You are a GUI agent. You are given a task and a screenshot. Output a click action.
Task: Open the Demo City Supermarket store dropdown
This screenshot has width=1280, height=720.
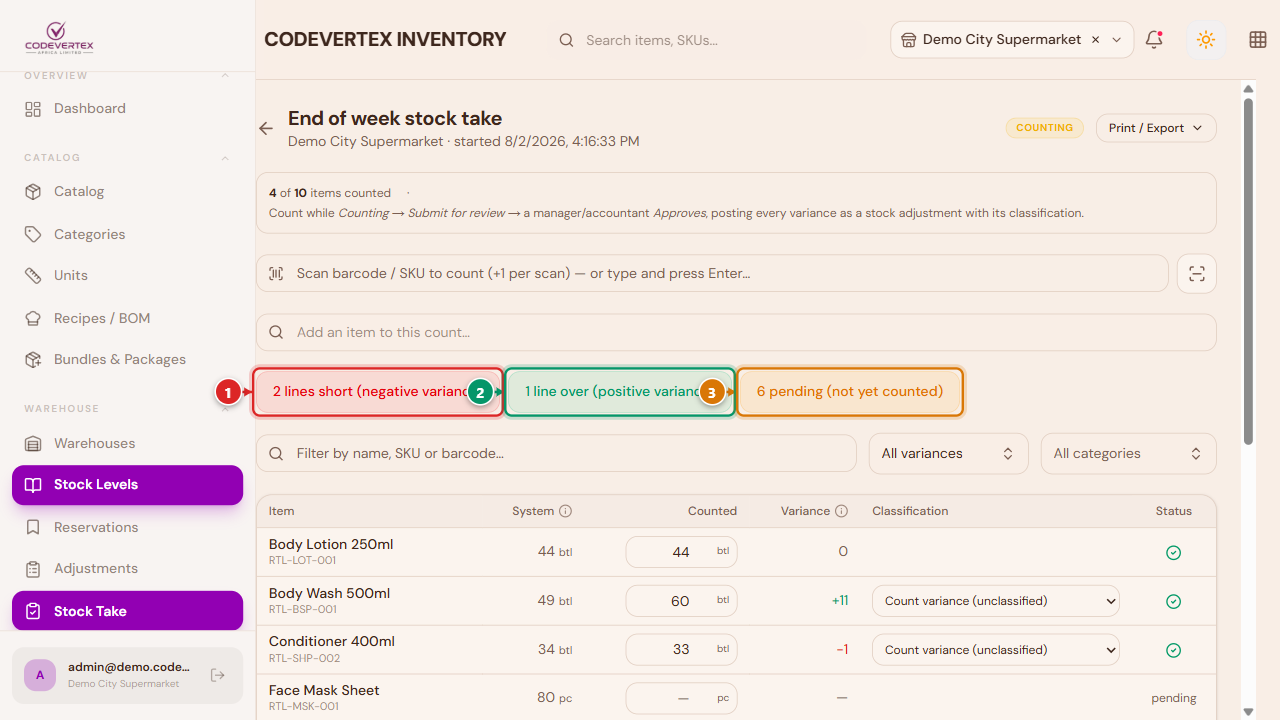tap(1012, 40)
